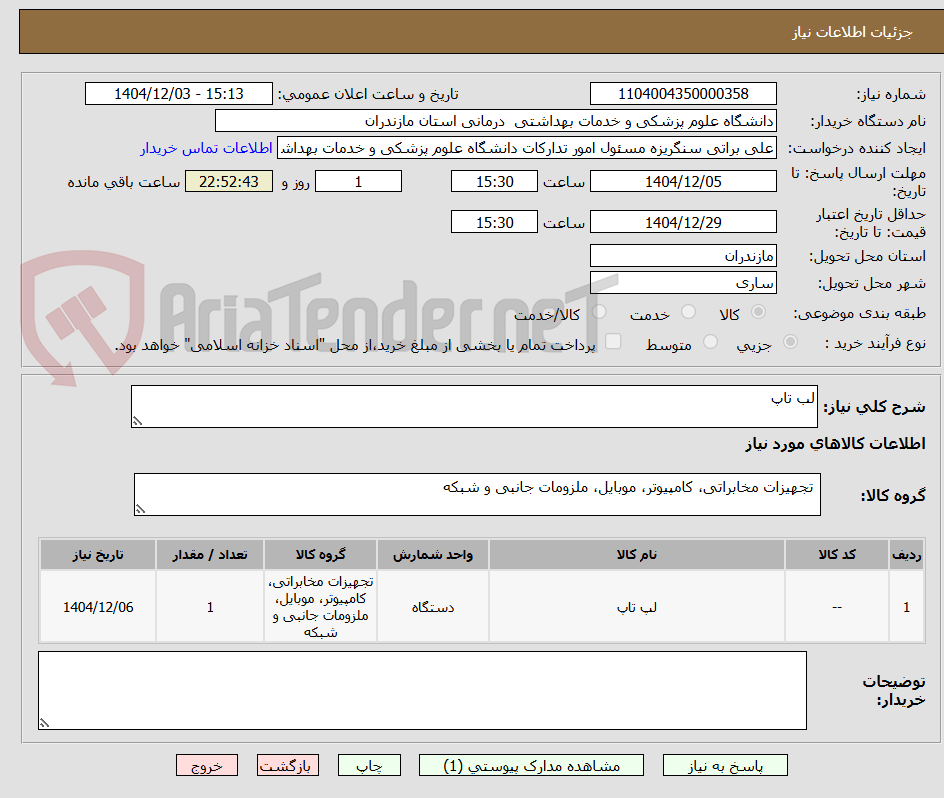The width and height of the screenshot is (944, 798).
Task: Click the کد کالا column header
Action: tap(837, 555)
